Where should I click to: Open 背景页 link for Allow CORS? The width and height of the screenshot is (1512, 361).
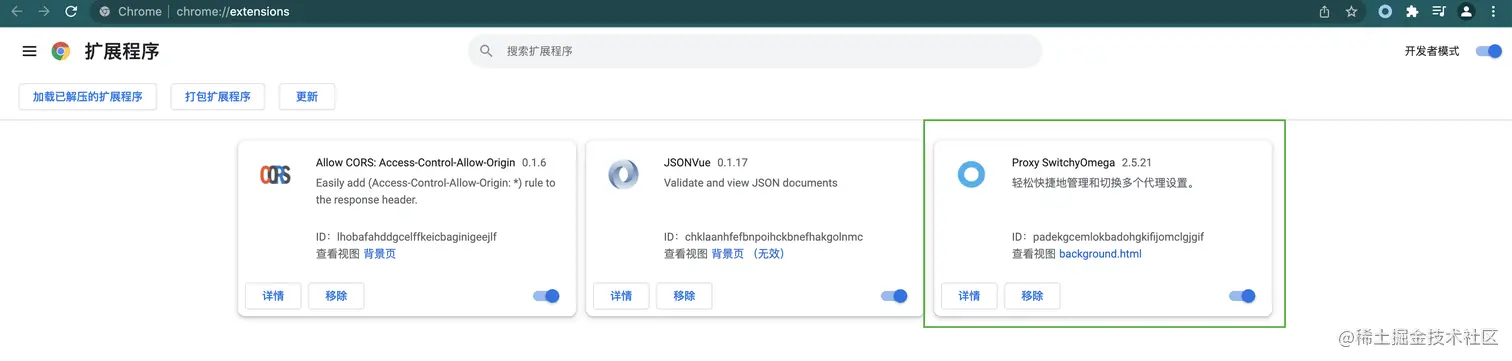380,254
